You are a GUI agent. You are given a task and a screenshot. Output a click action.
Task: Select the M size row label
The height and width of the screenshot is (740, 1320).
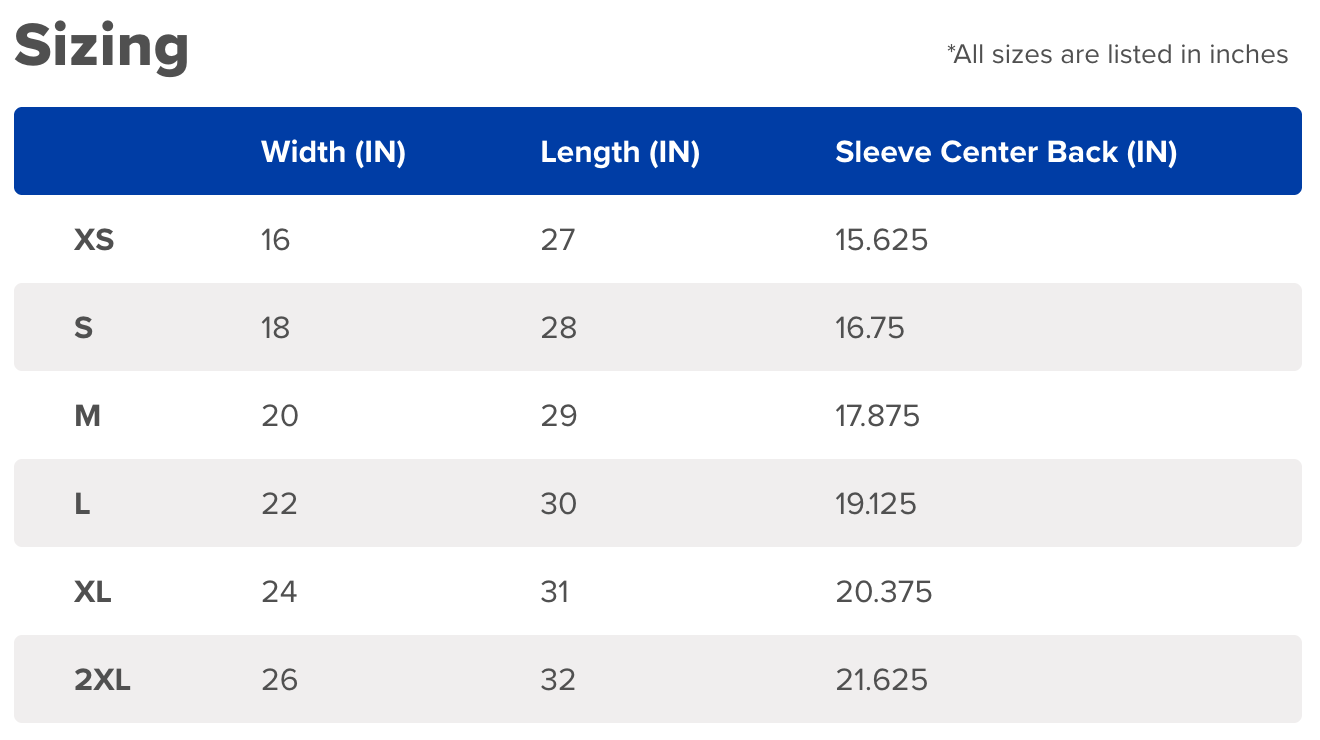(x=87, y=416)
